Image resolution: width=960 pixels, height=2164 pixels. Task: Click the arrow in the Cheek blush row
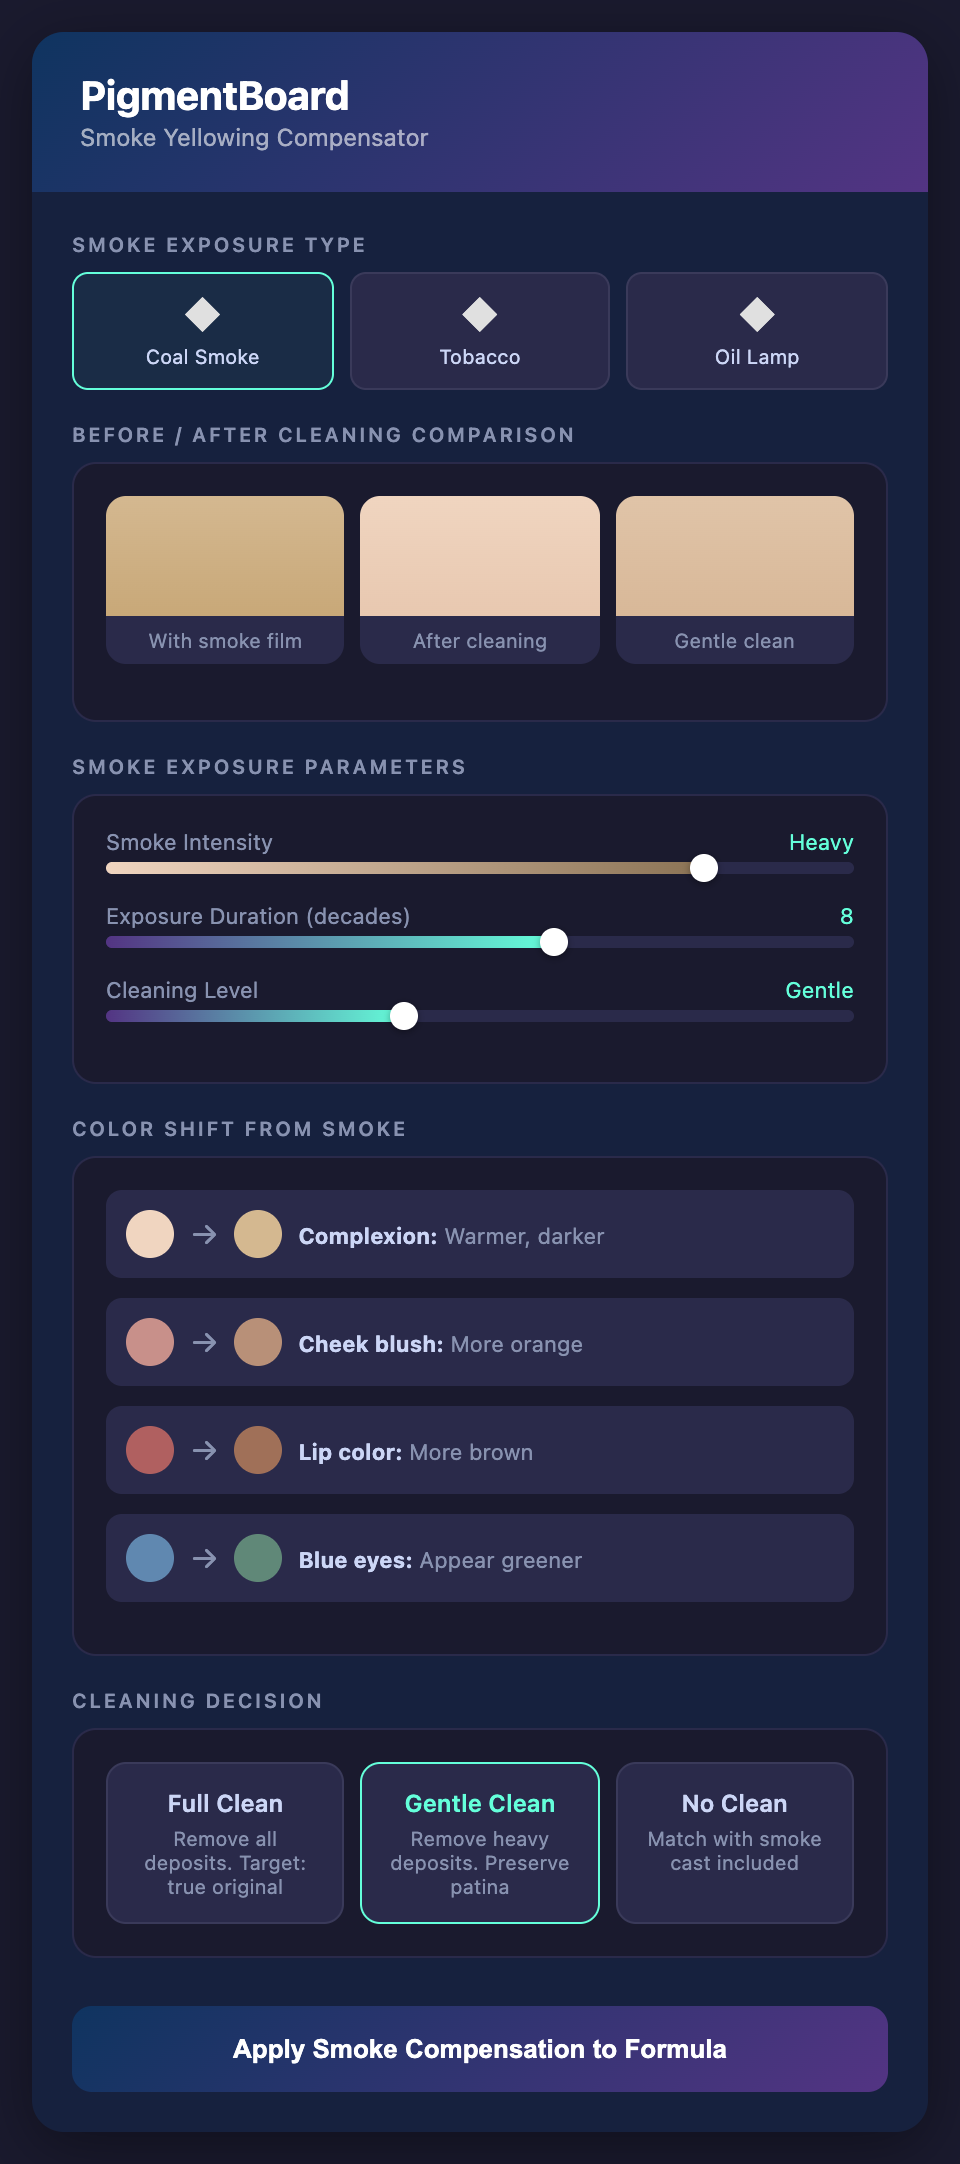point(204,1343)
